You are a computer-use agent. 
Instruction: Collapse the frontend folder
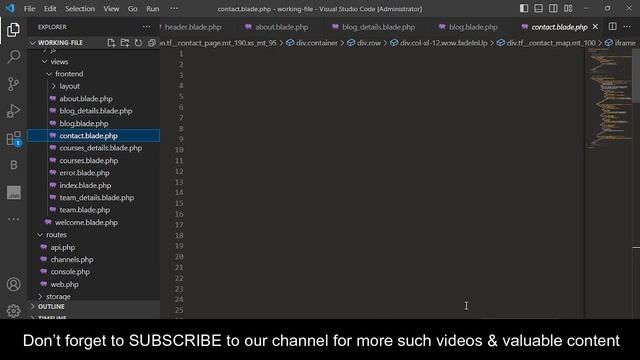coord(69,74)
